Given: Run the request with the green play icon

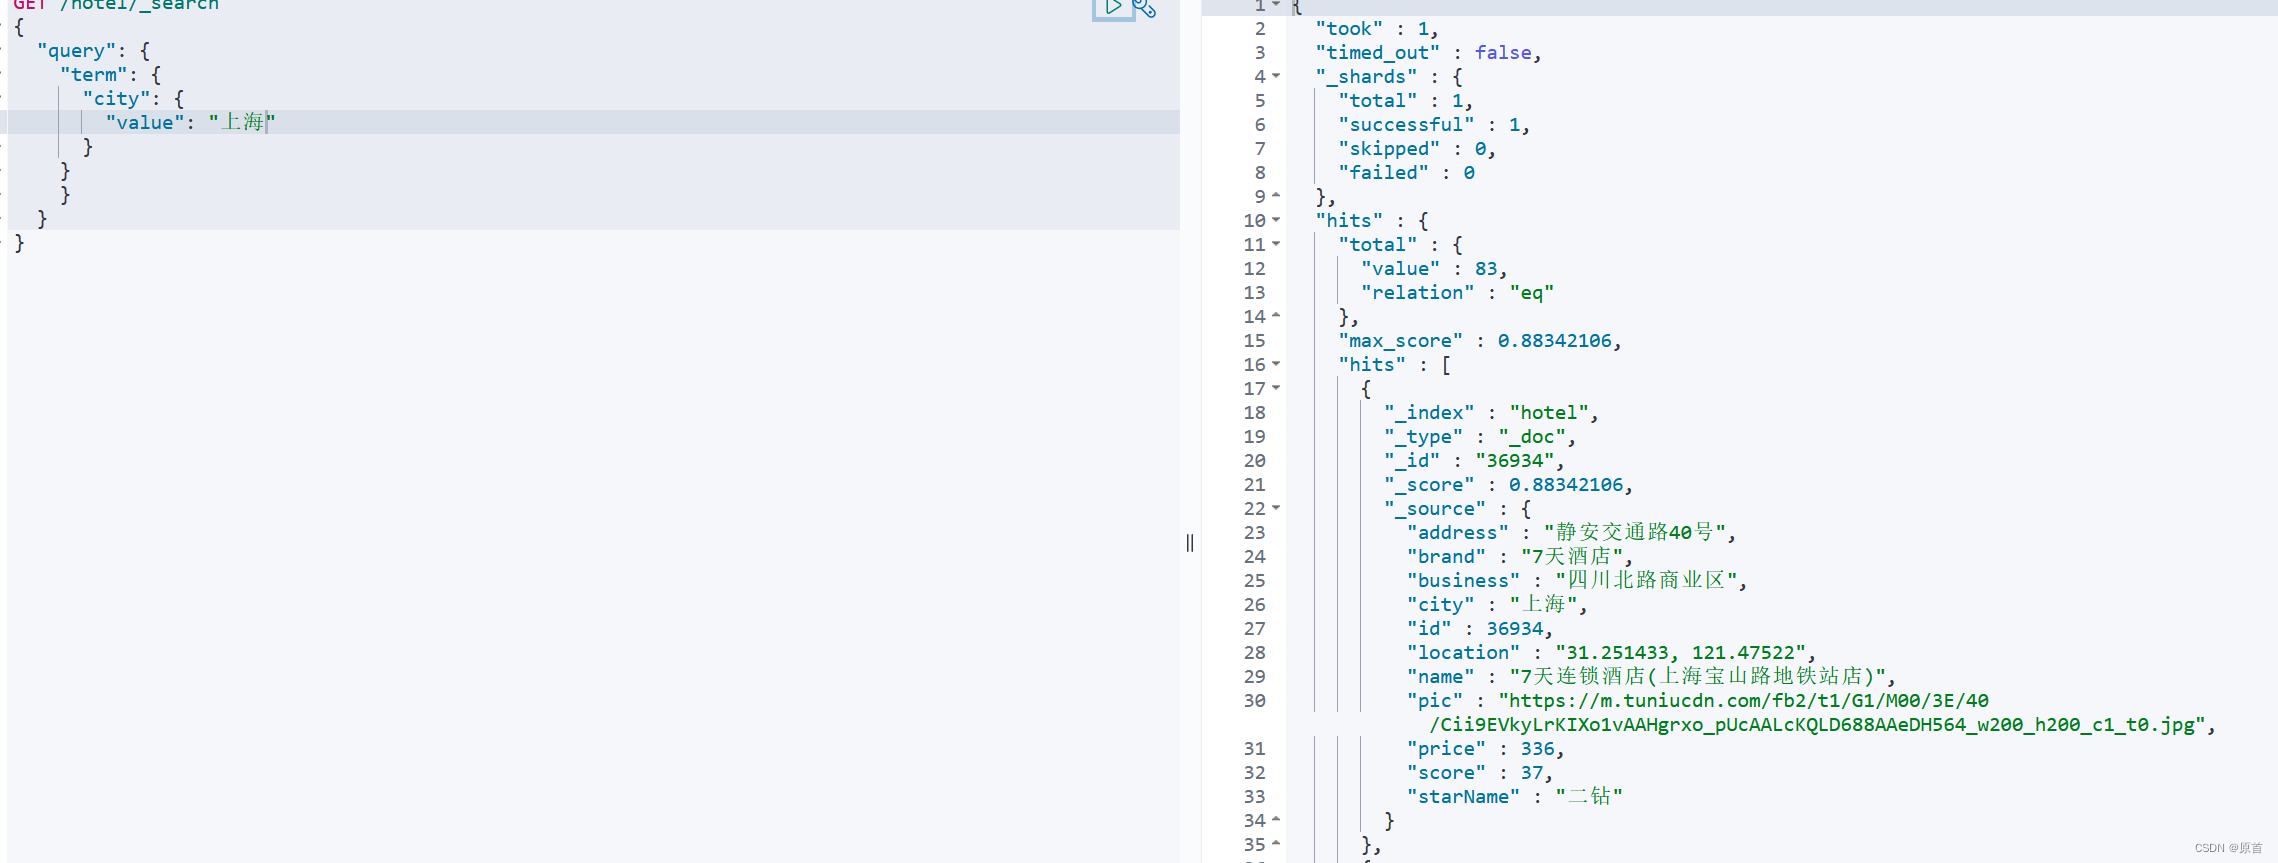Looking at the screenshot, I should coord(1113,7).
